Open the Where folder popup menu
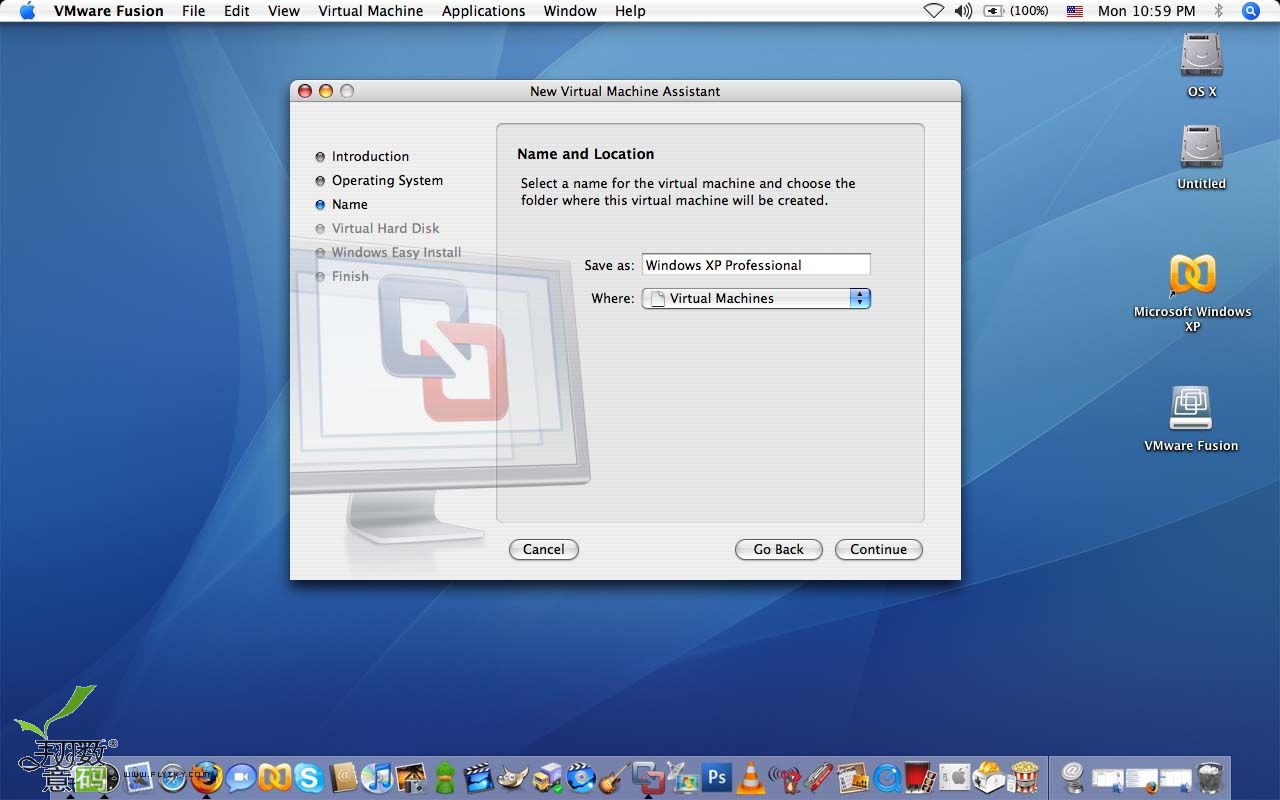This screenshot has height=800, width=1280. coord(756,298)
